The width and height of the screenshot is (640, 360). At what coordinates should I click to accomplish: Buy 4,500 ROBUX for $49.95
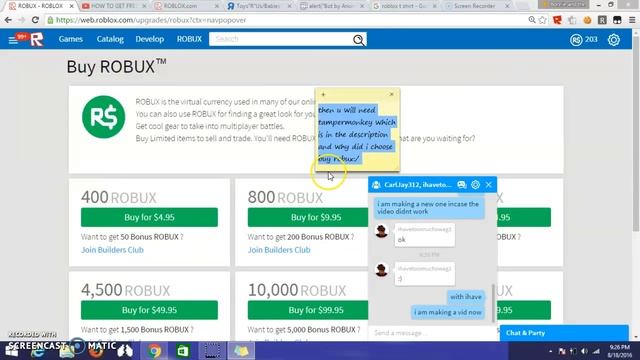pos(149,310)
